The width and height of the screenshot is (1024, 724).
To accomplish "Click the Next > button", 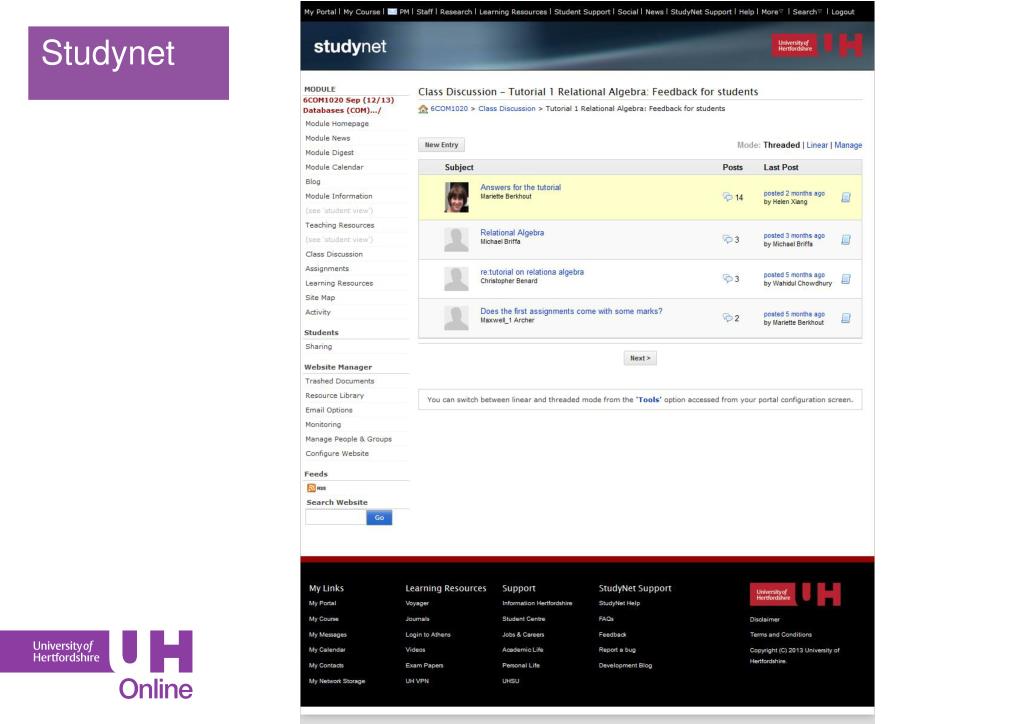I will pos(640,358).
